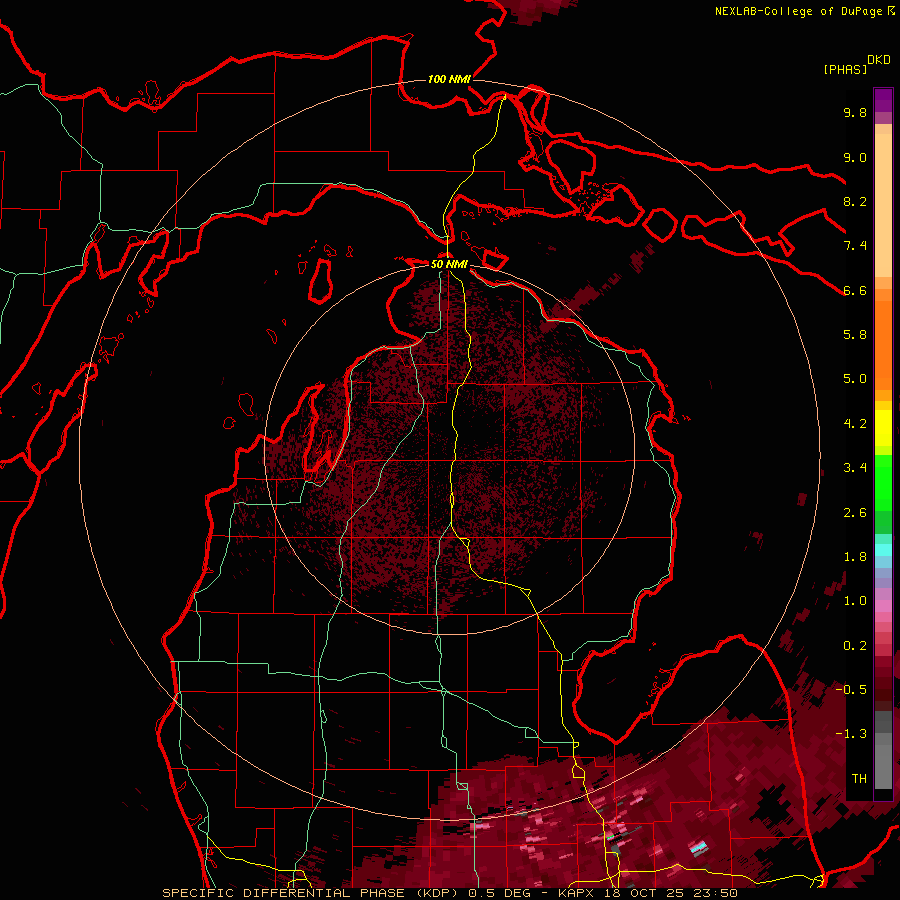Click the 1.0 value on the color scale

coord(855,601)
